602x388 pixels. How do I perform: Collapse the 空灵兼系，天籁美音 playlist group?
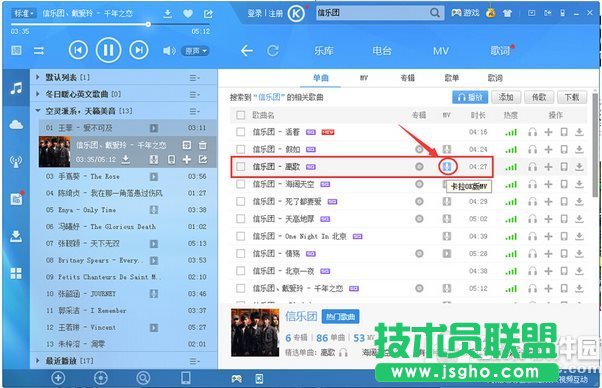[x=38, y=111]
